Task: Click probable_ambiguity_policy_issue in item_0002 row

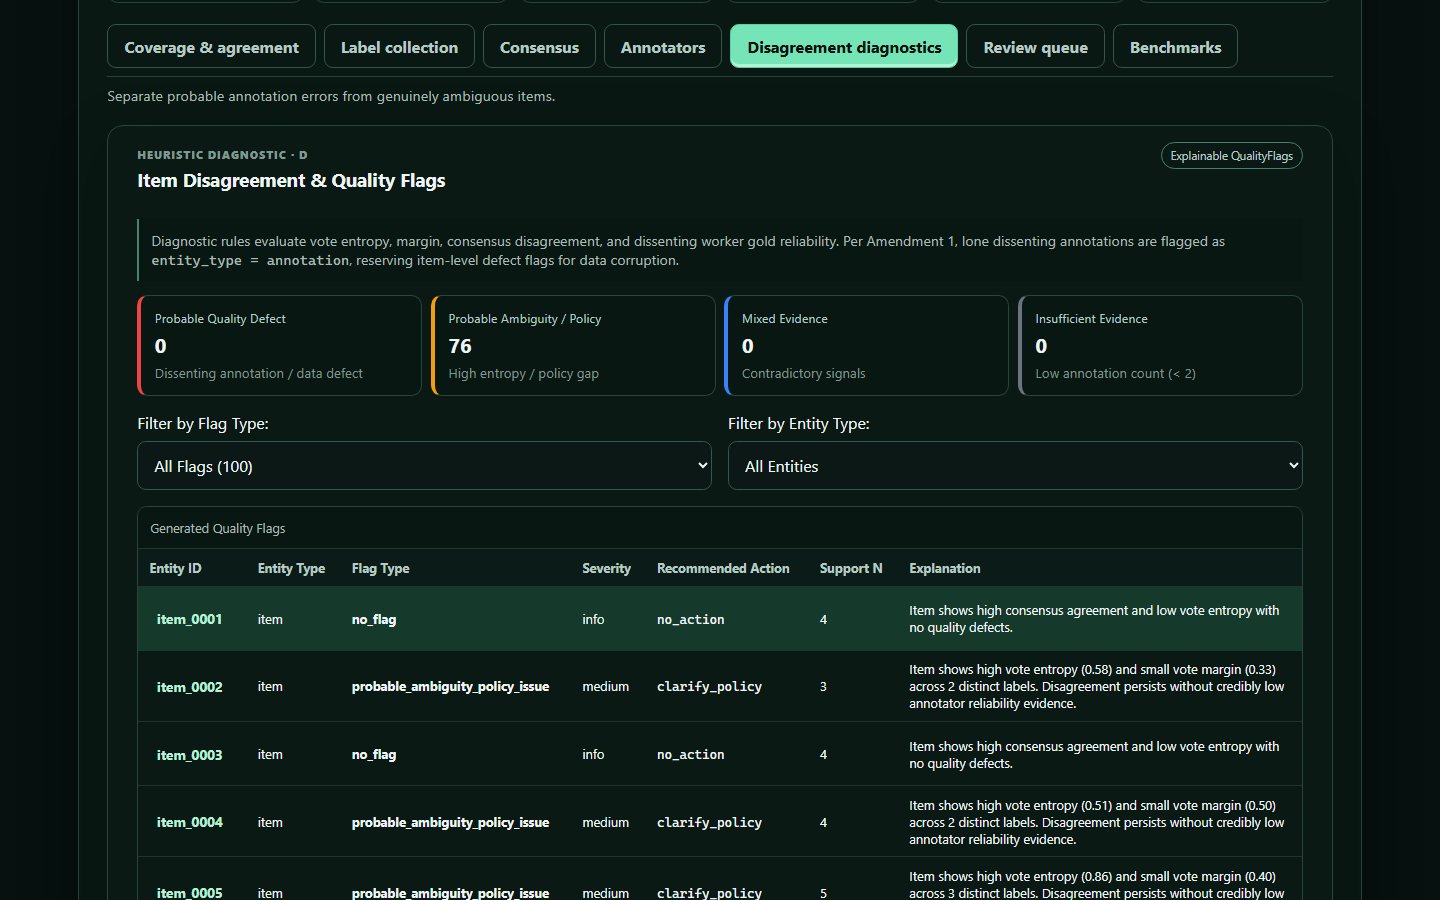Action: pos(450,687)
